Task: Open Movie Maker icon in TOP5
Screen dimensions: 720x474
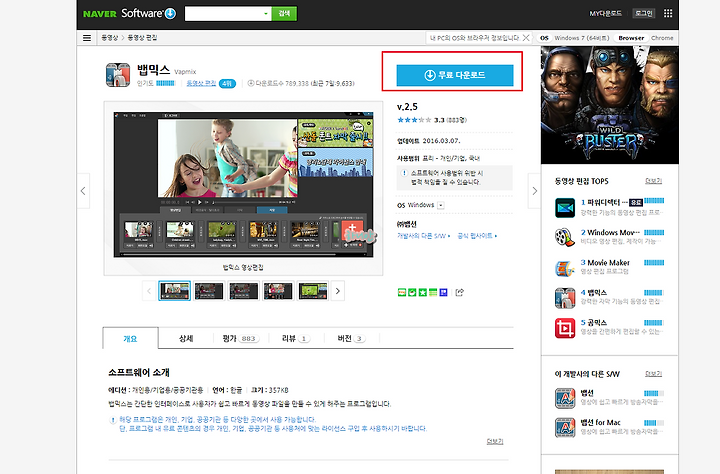Action: tap(565, 268)
